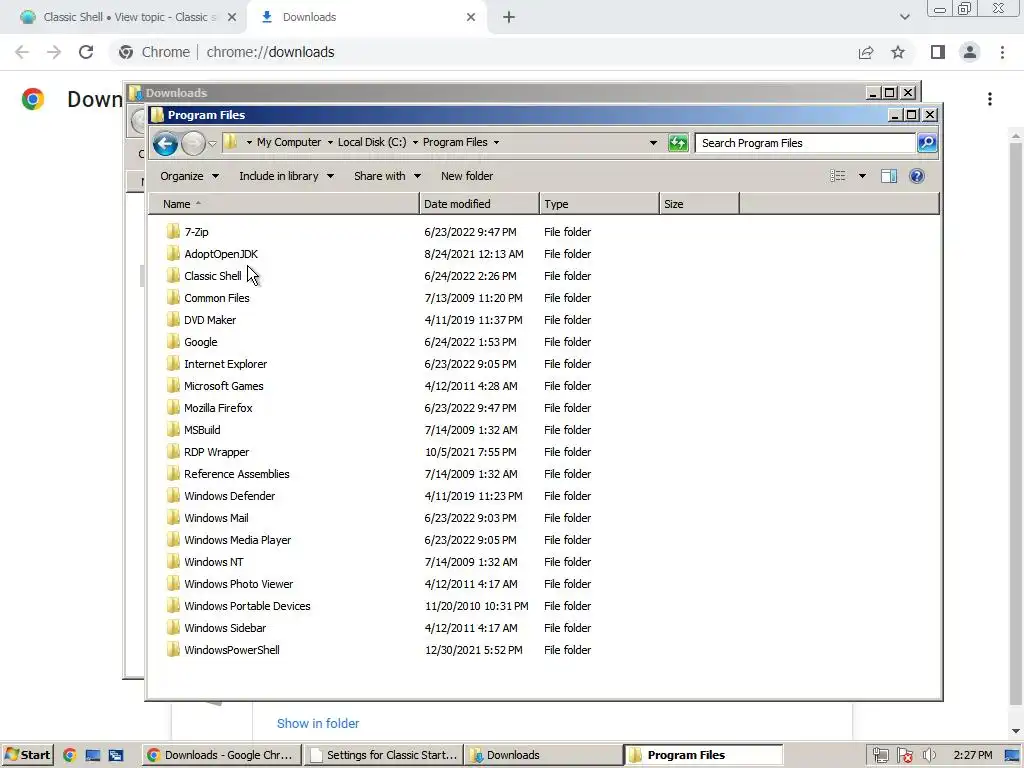
Task: Click the green refresh button beside address bar
Action: [x=678, y=142]
